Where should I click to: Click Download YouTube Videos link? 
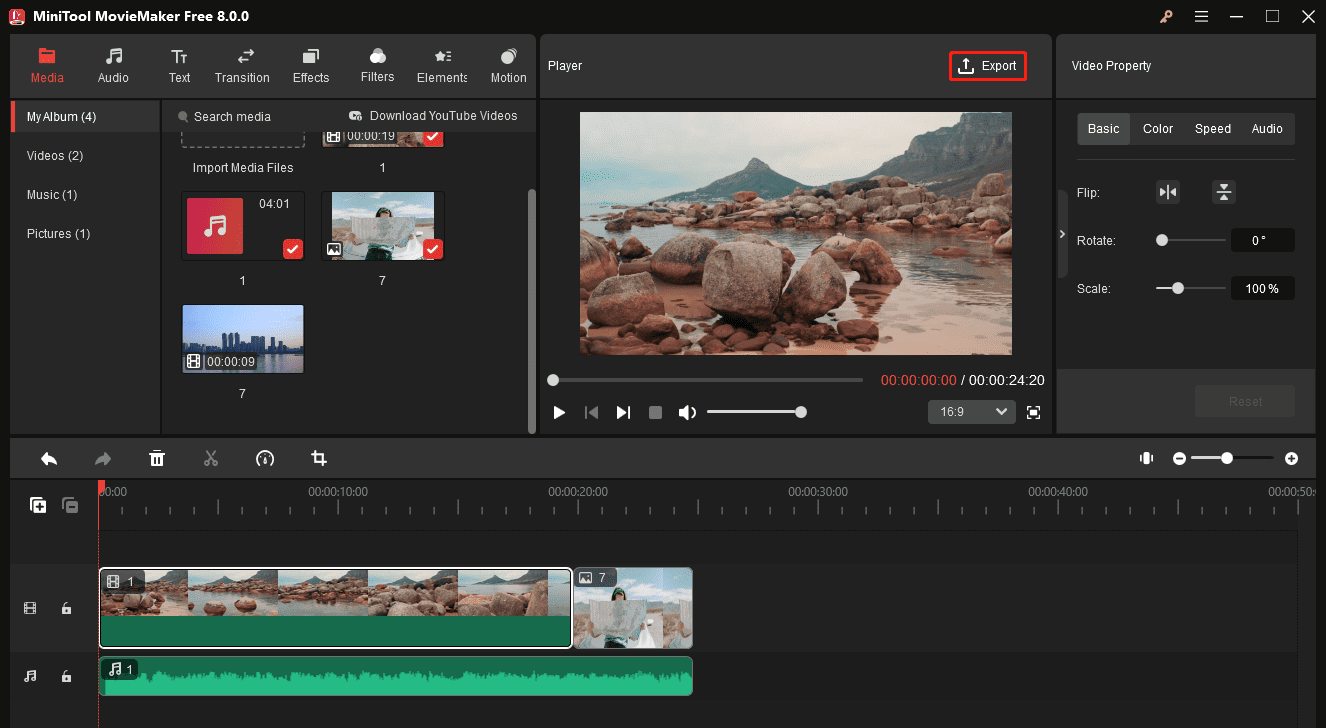(433, 116)
